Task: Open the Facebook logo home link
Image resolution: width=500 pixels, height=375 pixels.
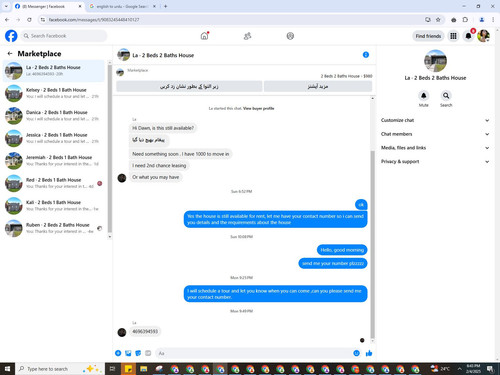Action: click(11, 36)
